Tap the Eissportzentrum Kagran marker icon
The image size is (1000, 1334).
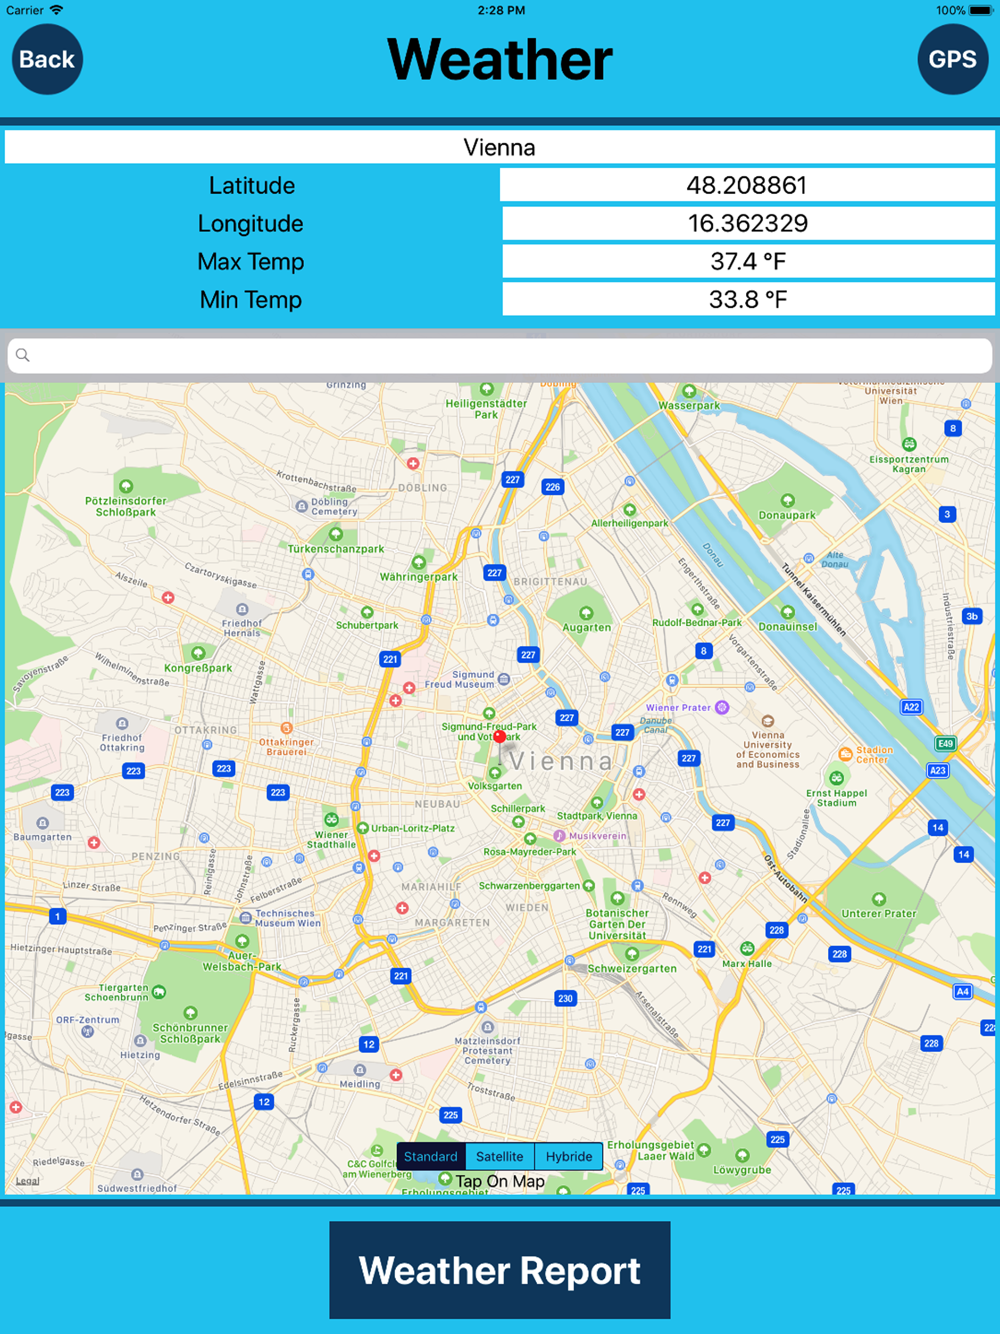[909, 445]
